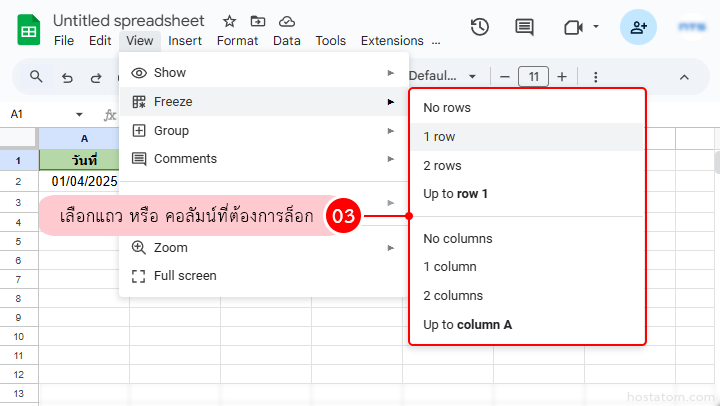Image resolution: width=720 pixels, height=406 pixels.
Task: Open the toolbar three-dot more options
Action: click(596, 77)
